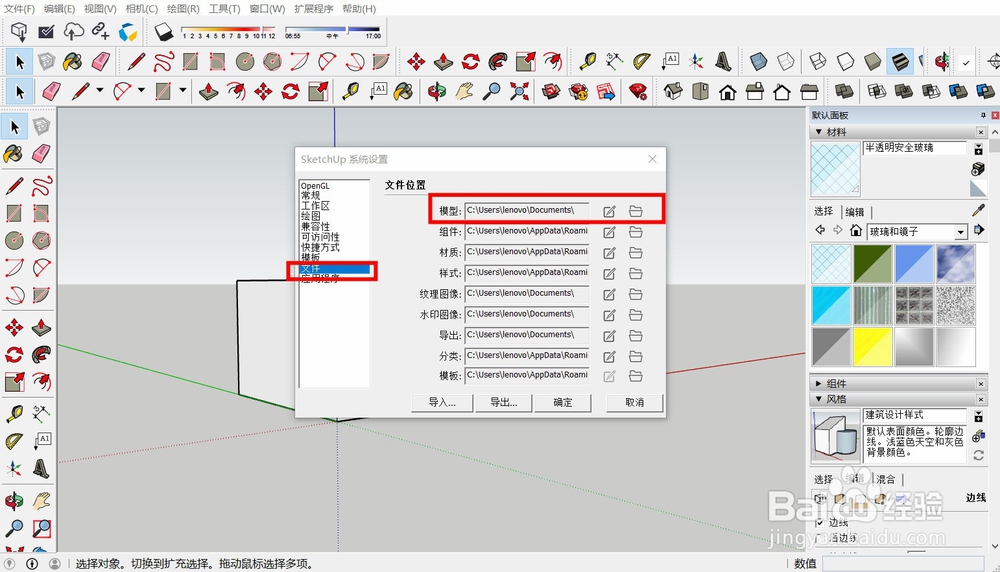Select the Orbit tool in left toolbar
This screenshot has height=572, width=1000.
[x=13, y=501]
